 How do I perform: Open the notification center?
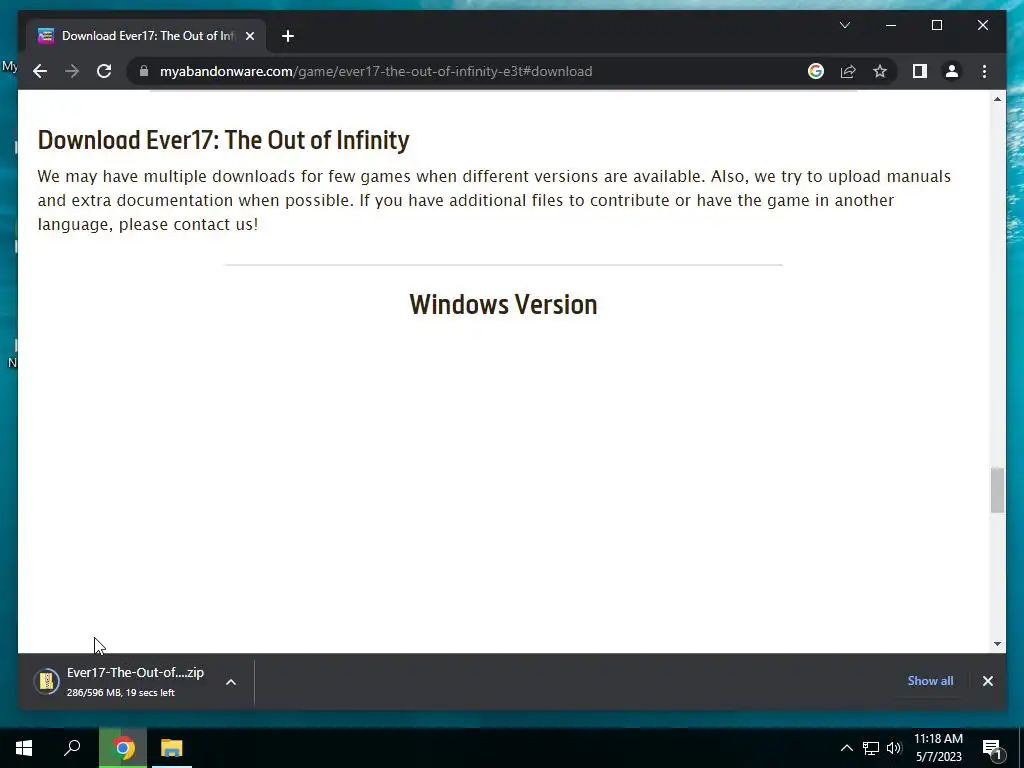pyautogui.click(x=993, y=749)
